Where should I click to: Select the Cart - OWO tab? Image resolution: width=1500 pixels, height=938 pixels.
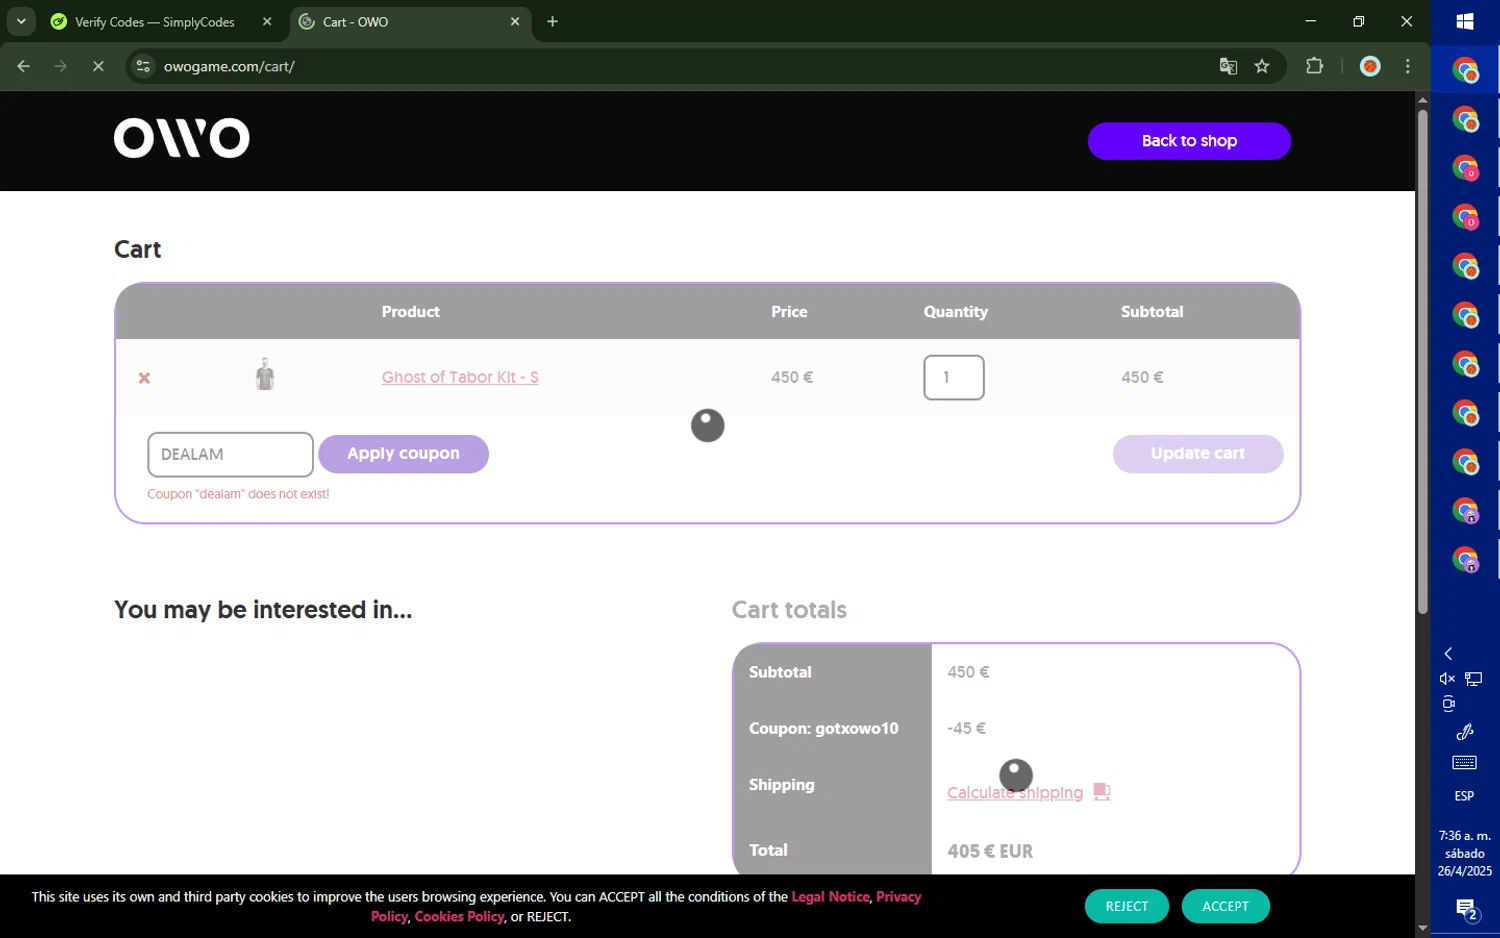coord(411,22)
